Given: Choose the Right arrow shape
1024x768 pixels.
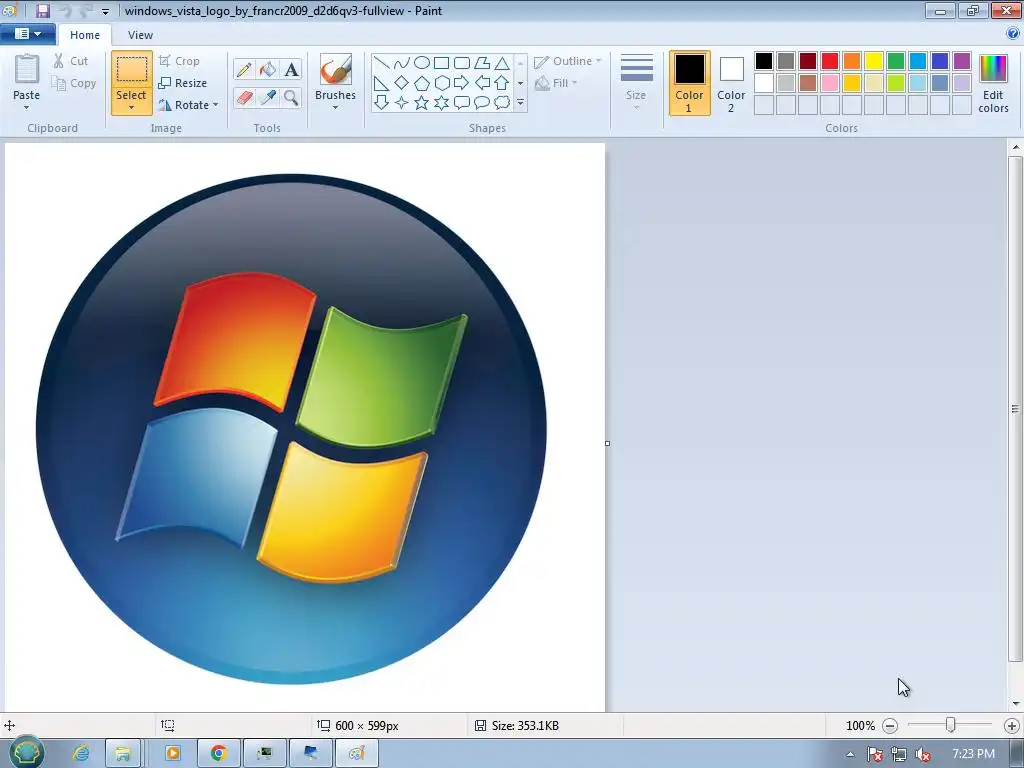Looking at the screenshot, I should point(462,83).
